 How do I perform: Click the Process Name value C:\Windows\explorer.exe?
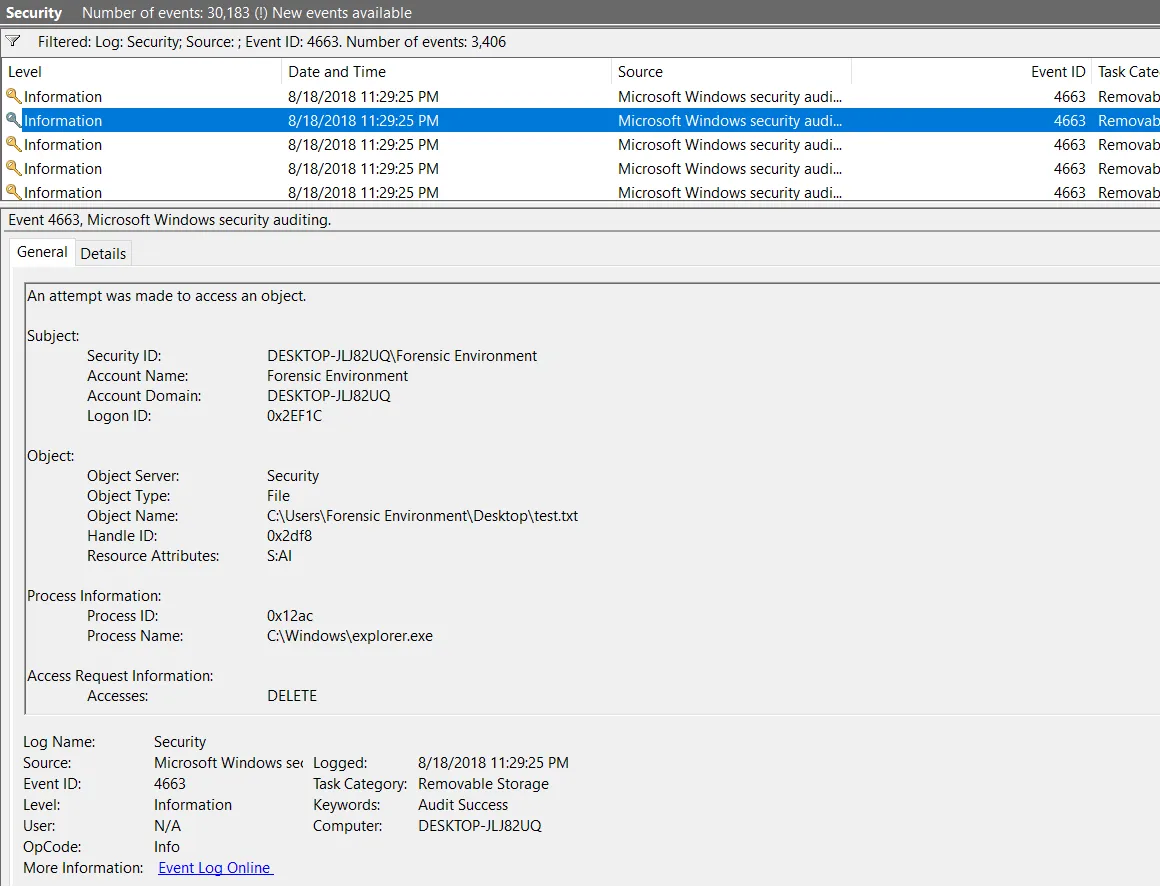(x=350, y=636)
